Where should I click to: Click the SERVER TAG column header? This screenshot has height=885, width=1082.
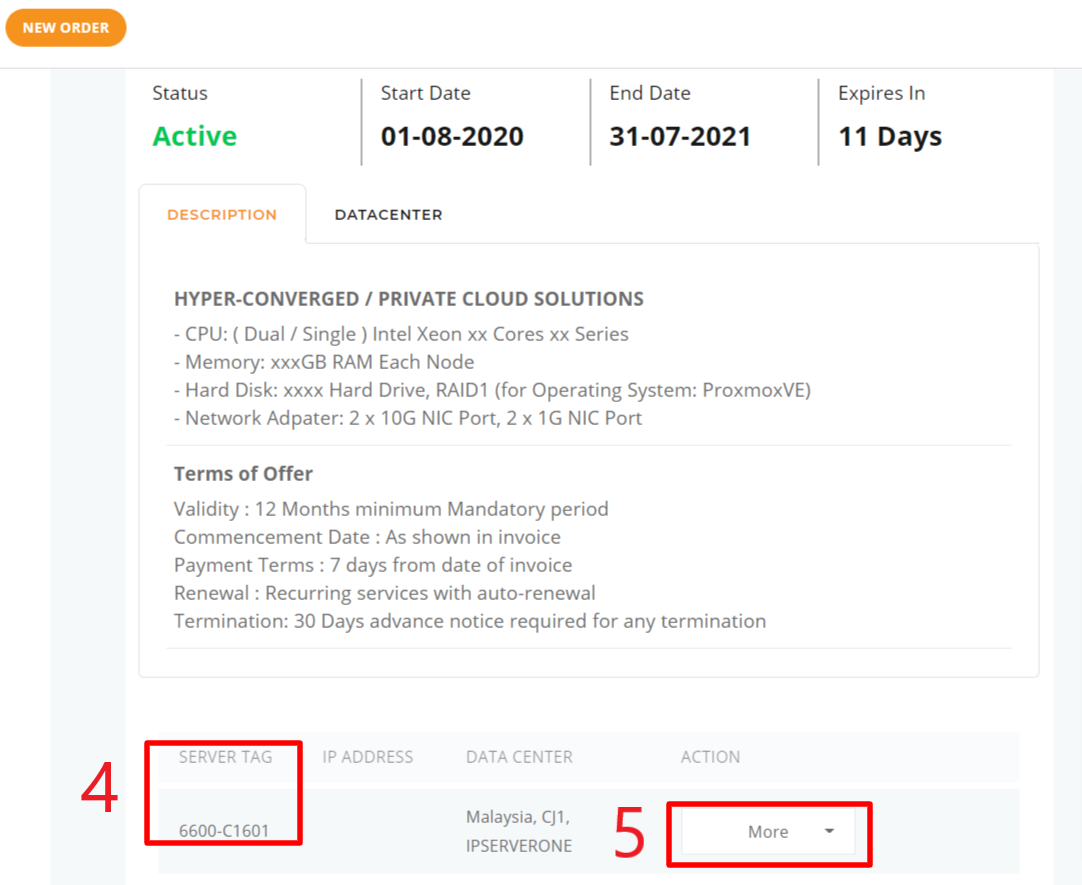click(x=225, y=757)
